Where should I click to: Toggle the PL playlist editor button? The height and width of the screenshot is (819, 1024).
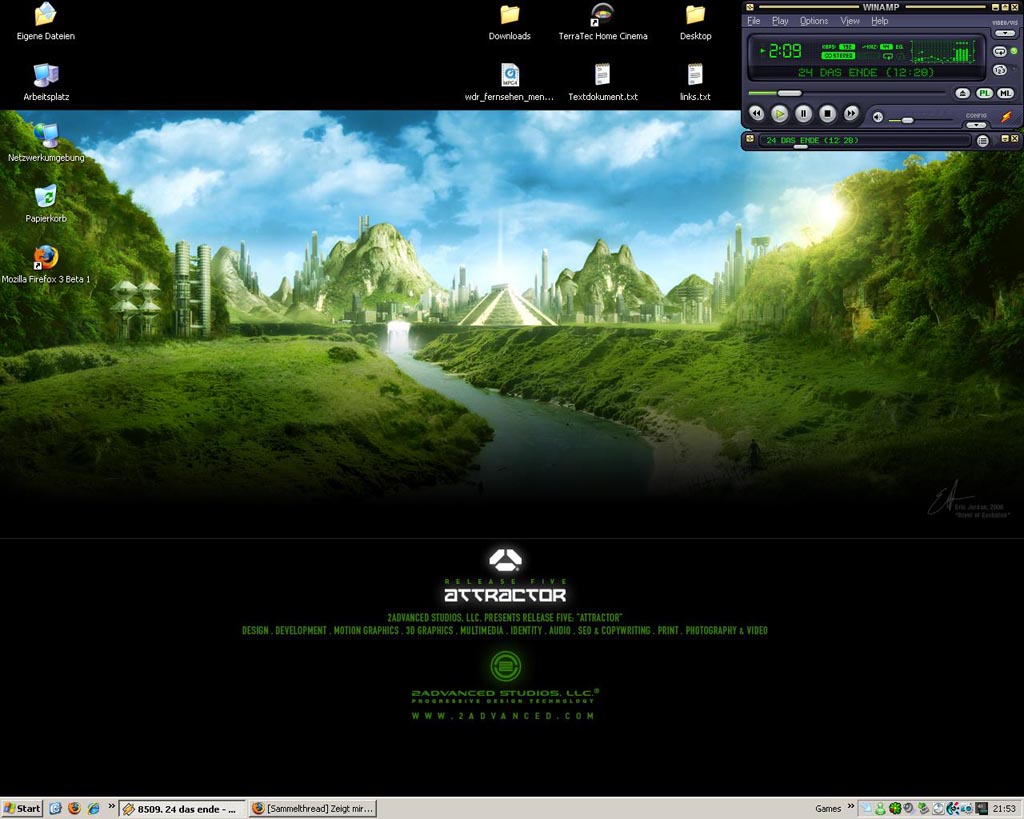pos(984,93)
